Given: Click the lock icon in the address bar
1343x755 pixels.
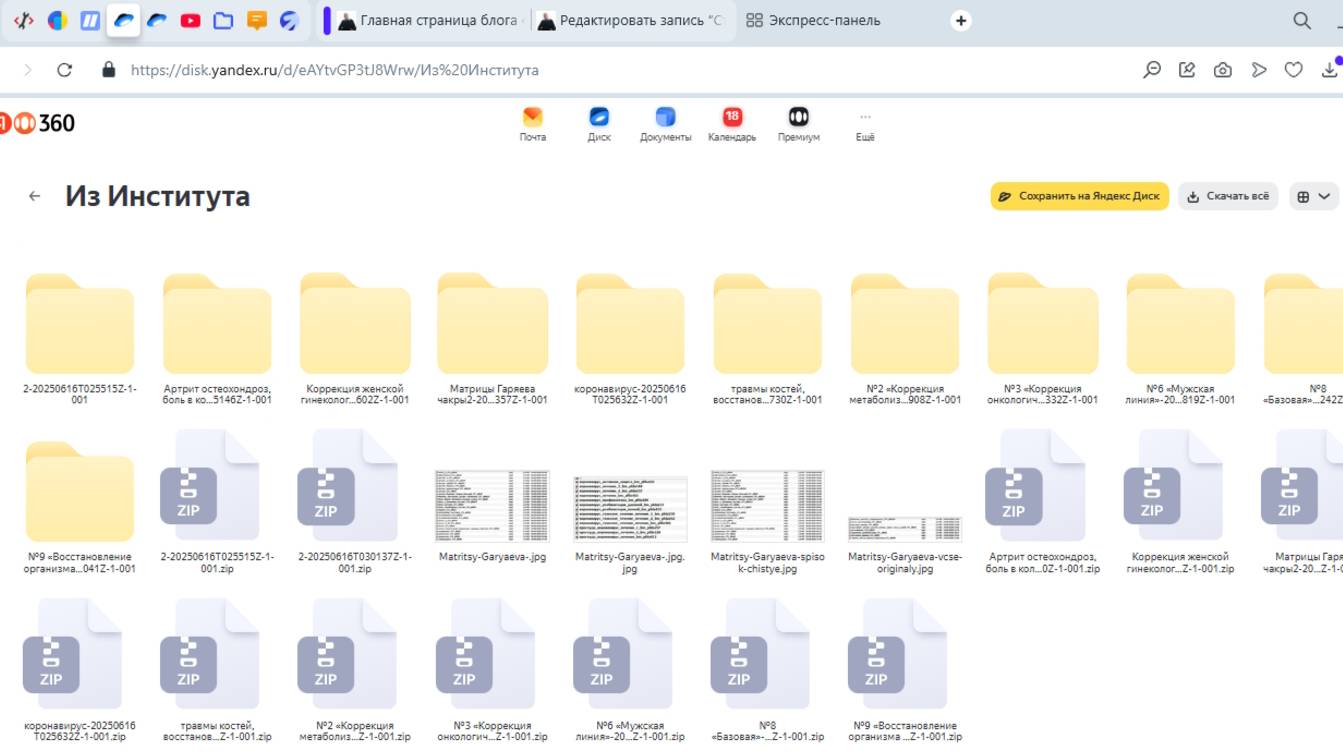Looking at the screenshot, I should [x=109, y=70].
